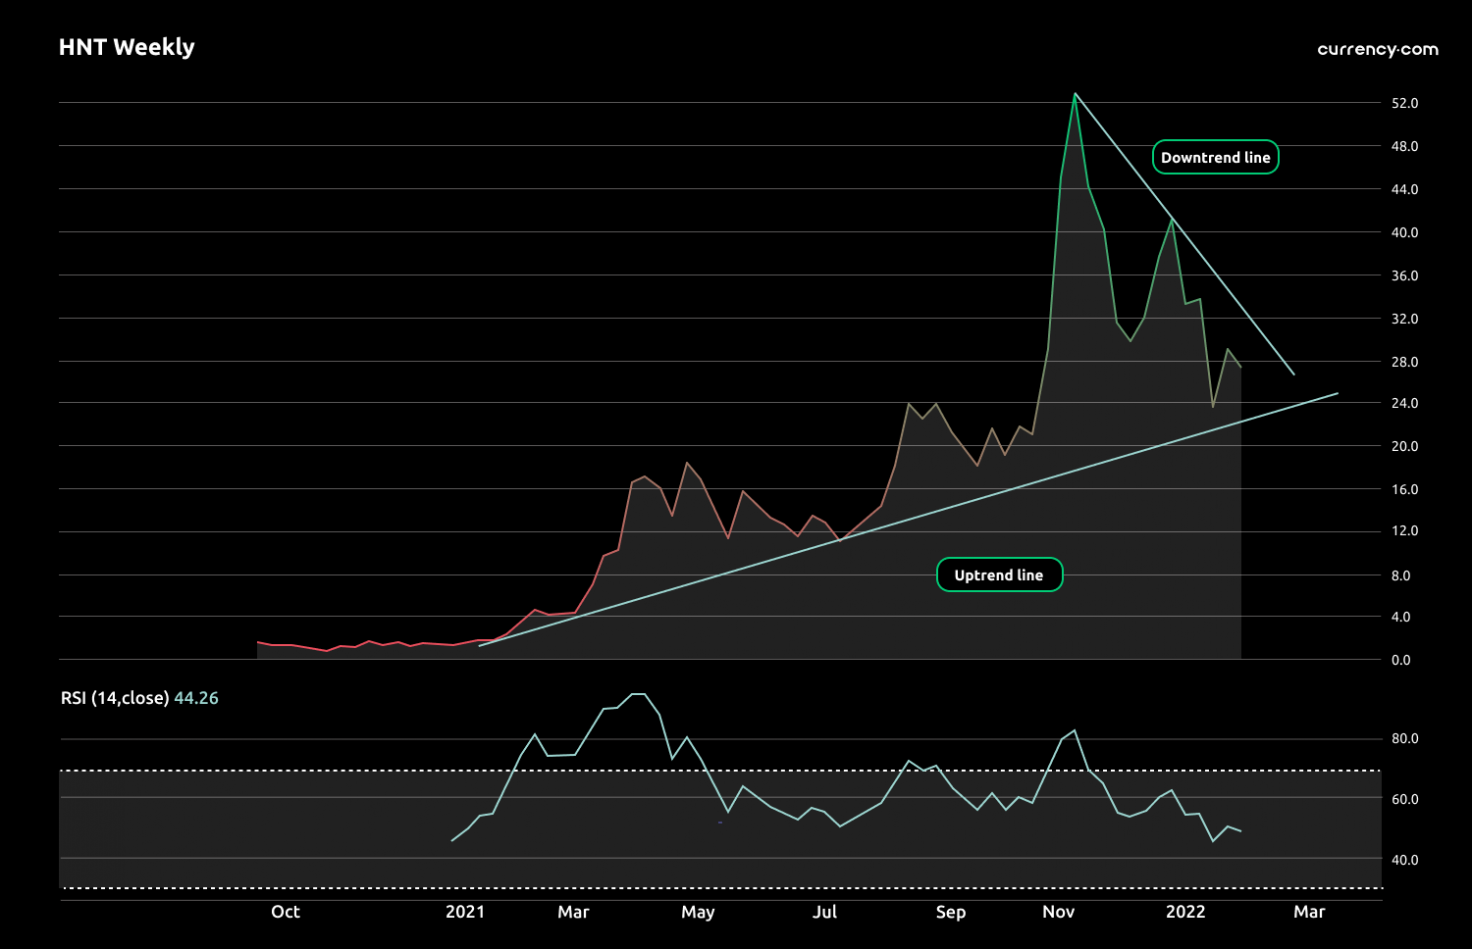Screen dimensions: 1472x949
Task: Click the 0.0 price axis label
Action: coord(1400,660)
